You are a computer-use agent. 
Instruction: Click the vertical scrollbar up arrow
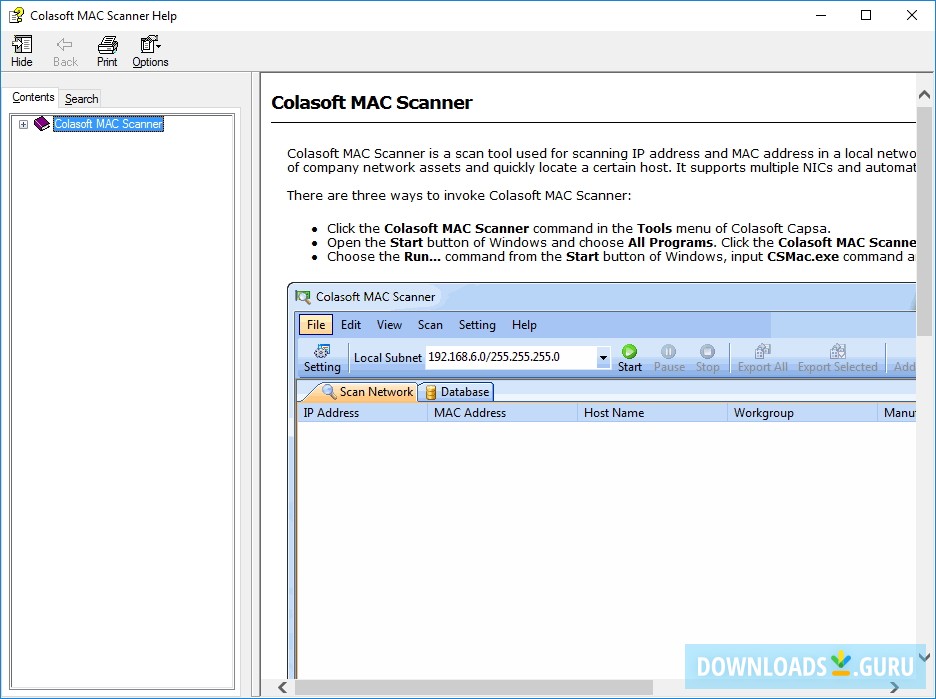point(924,94)
